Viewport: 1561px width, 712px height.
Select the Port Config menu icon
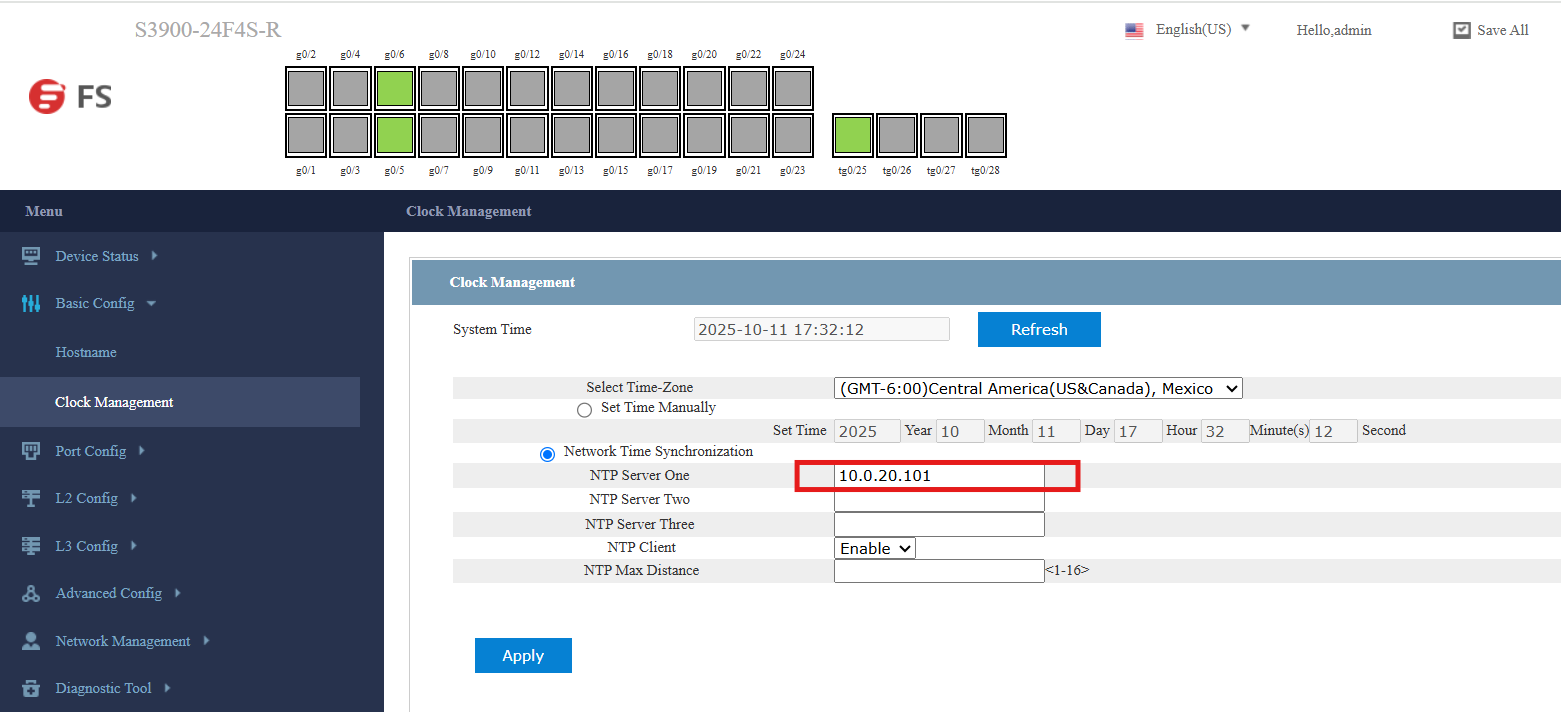tap(30, 450)
